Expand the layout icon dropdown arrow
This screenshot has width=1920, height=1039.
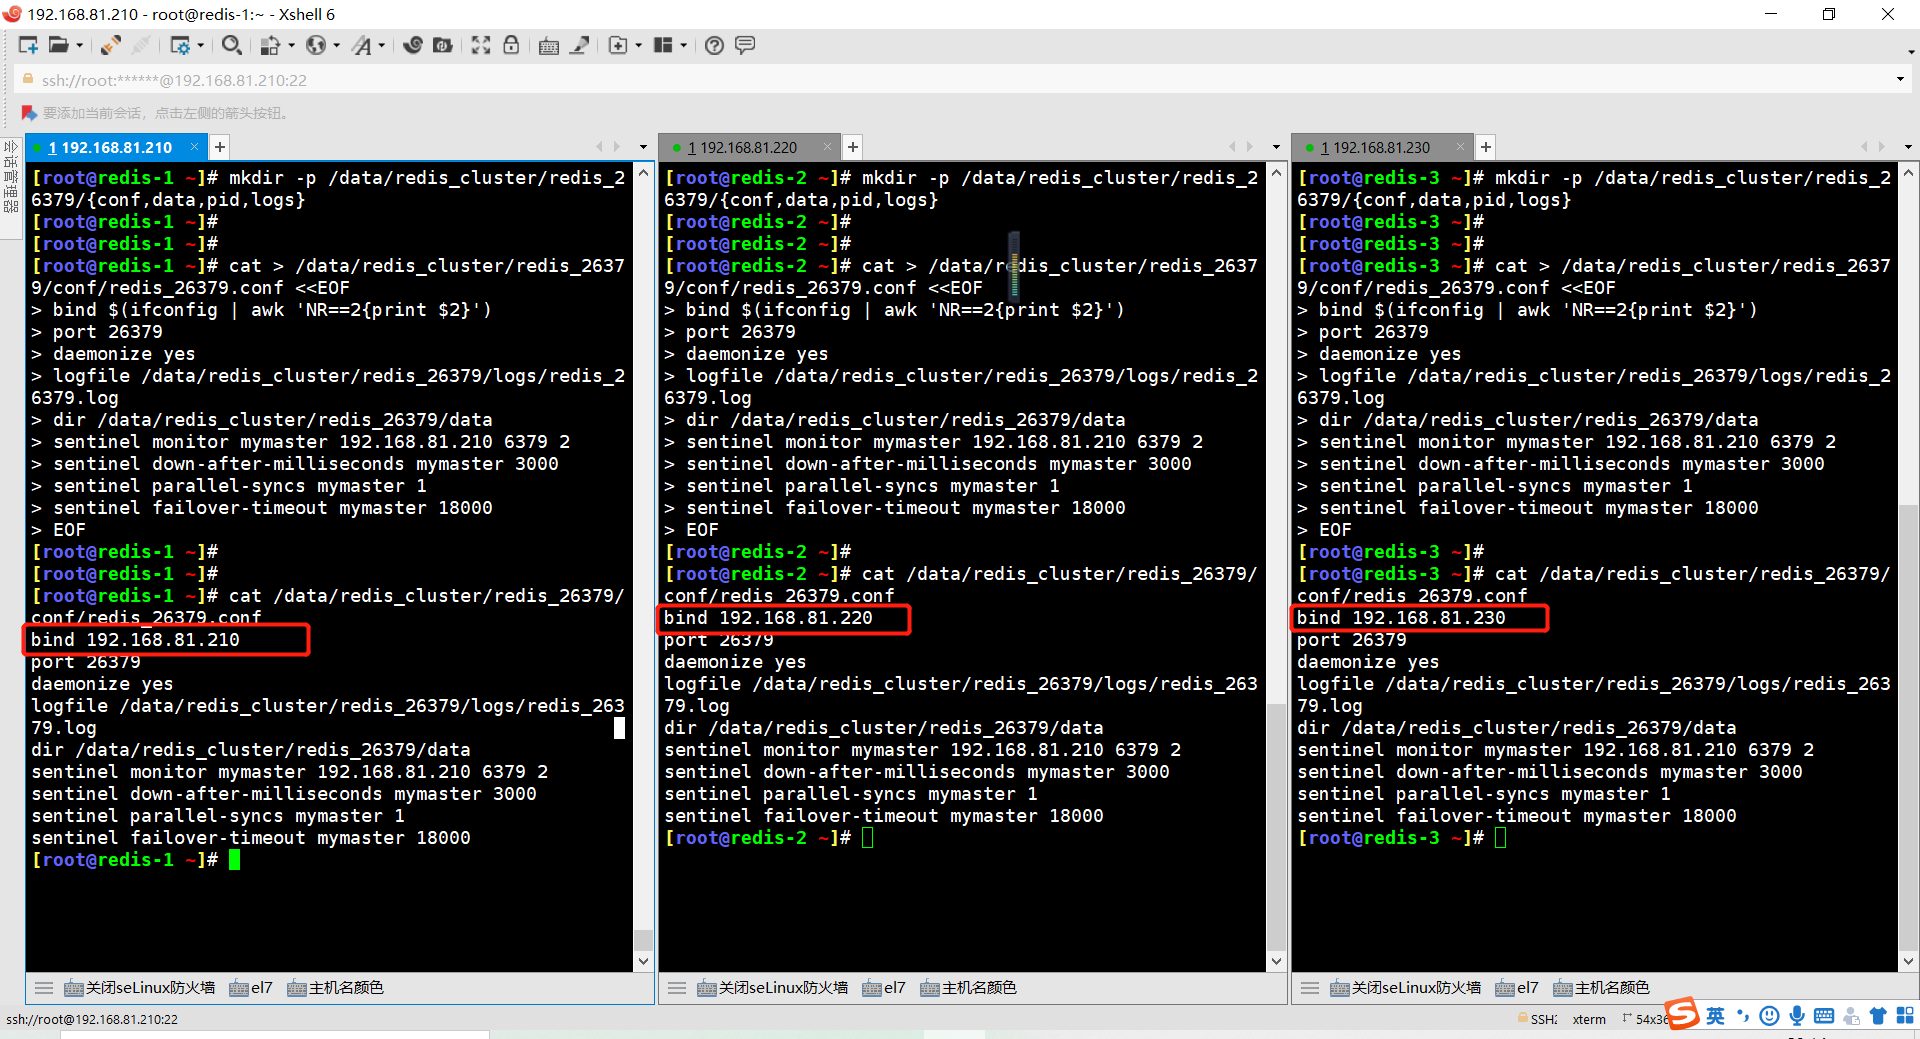[684, 45]
